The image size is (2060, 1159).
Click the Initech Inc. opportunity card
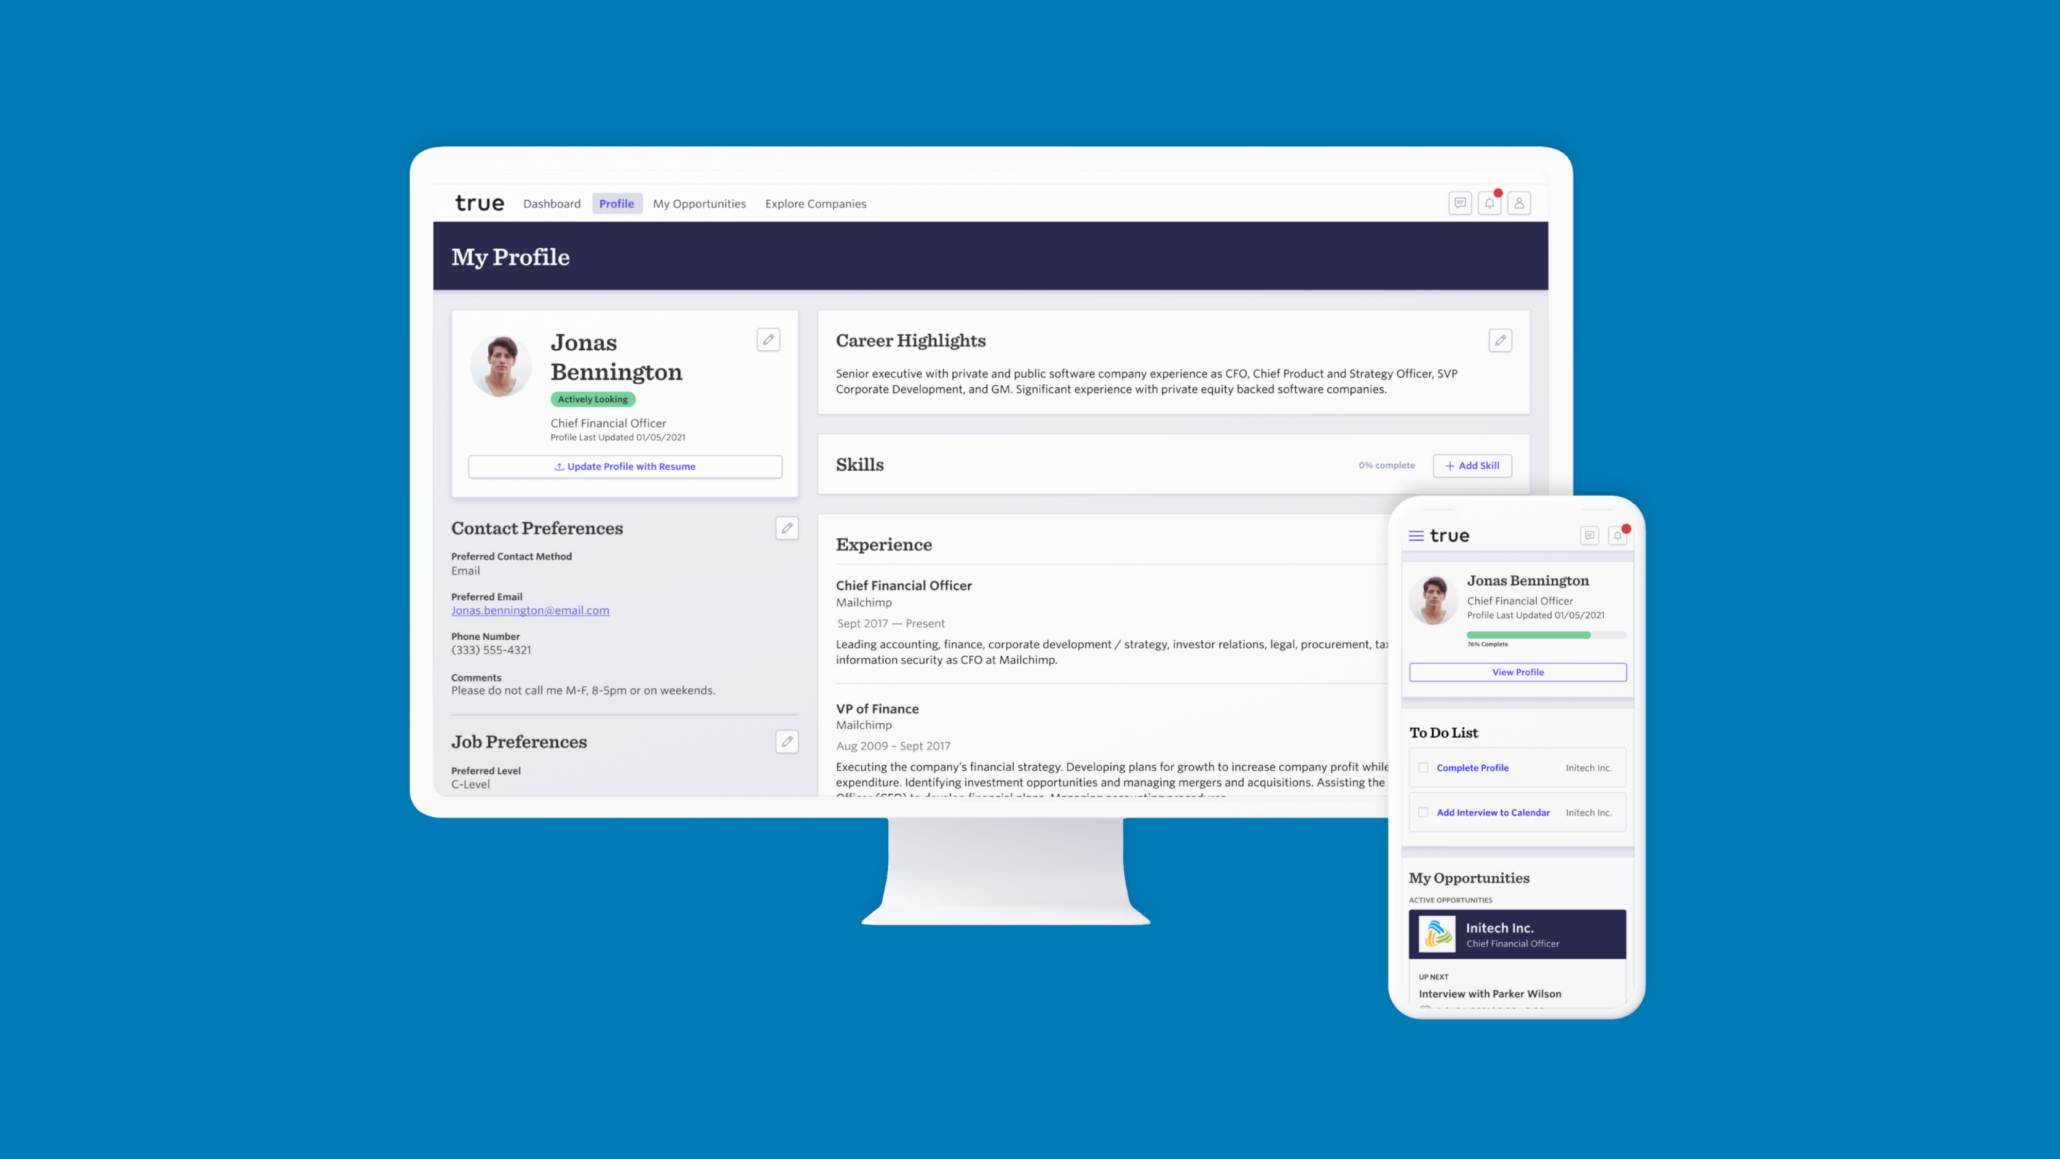[1517, 934]
